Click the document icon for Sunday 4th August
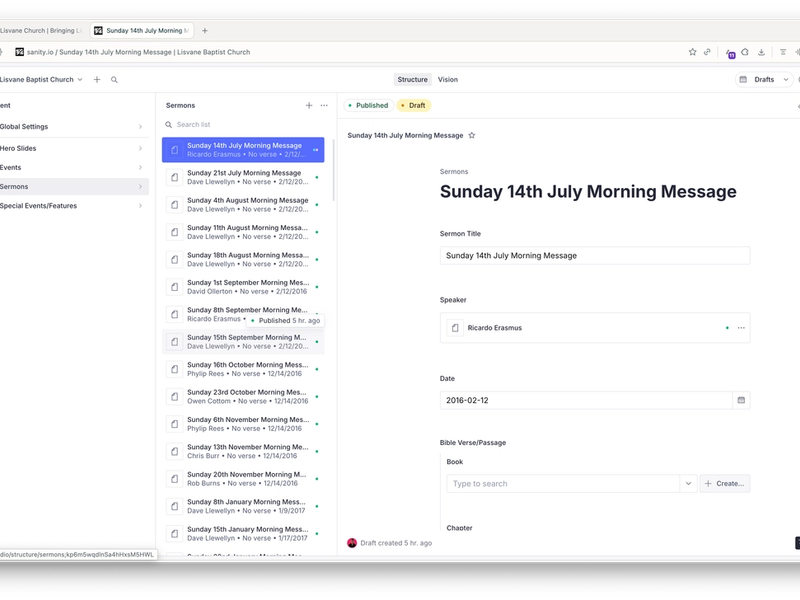This screenshot has width=800, height=600. (174, 205)
